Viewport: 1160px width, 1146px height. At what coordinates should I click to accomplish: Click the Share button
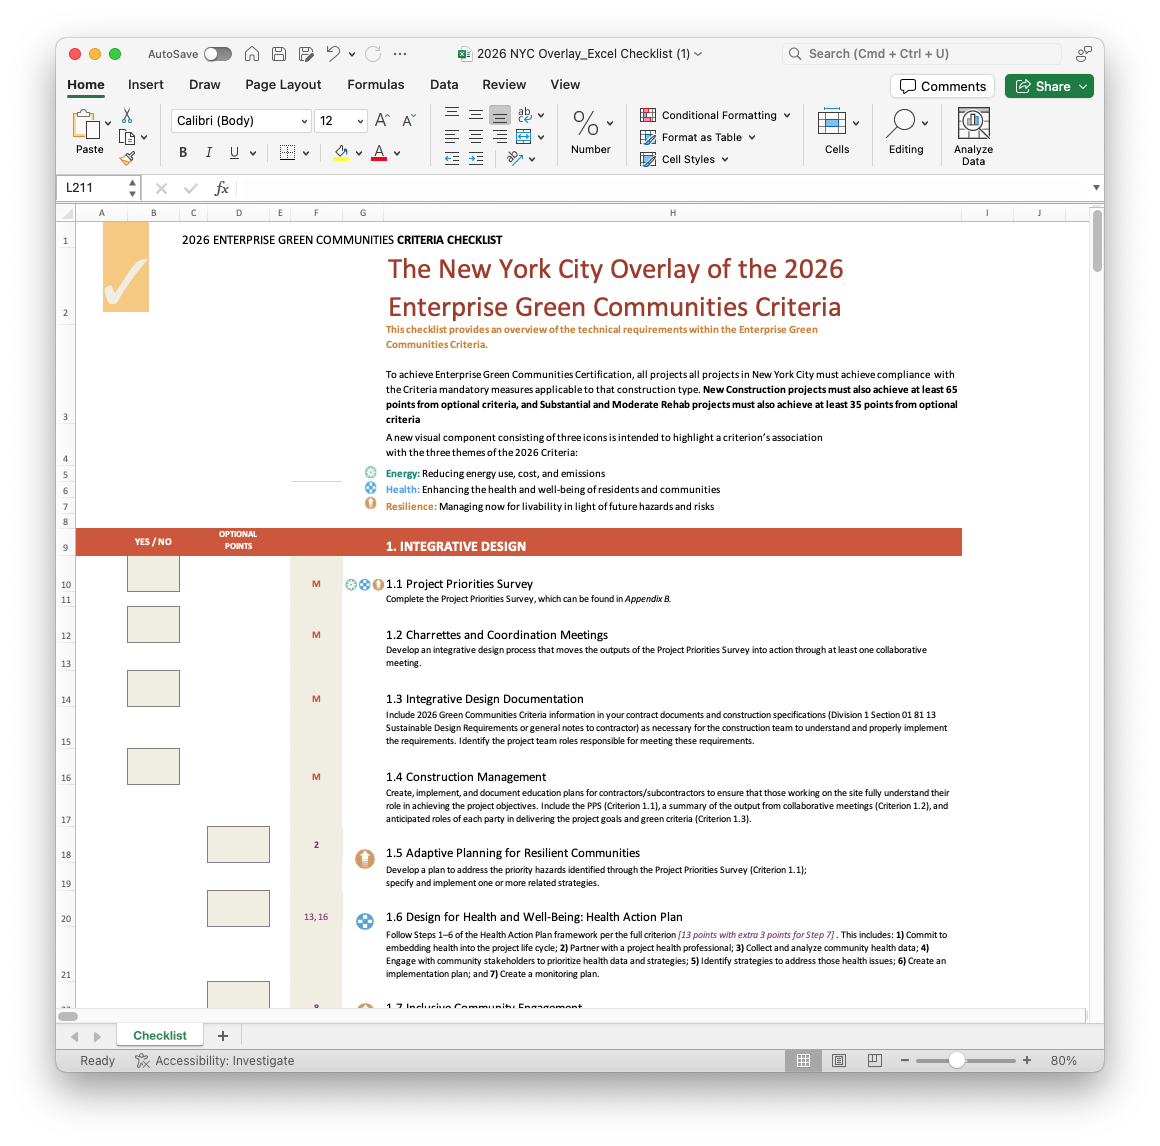[1042, 87]
